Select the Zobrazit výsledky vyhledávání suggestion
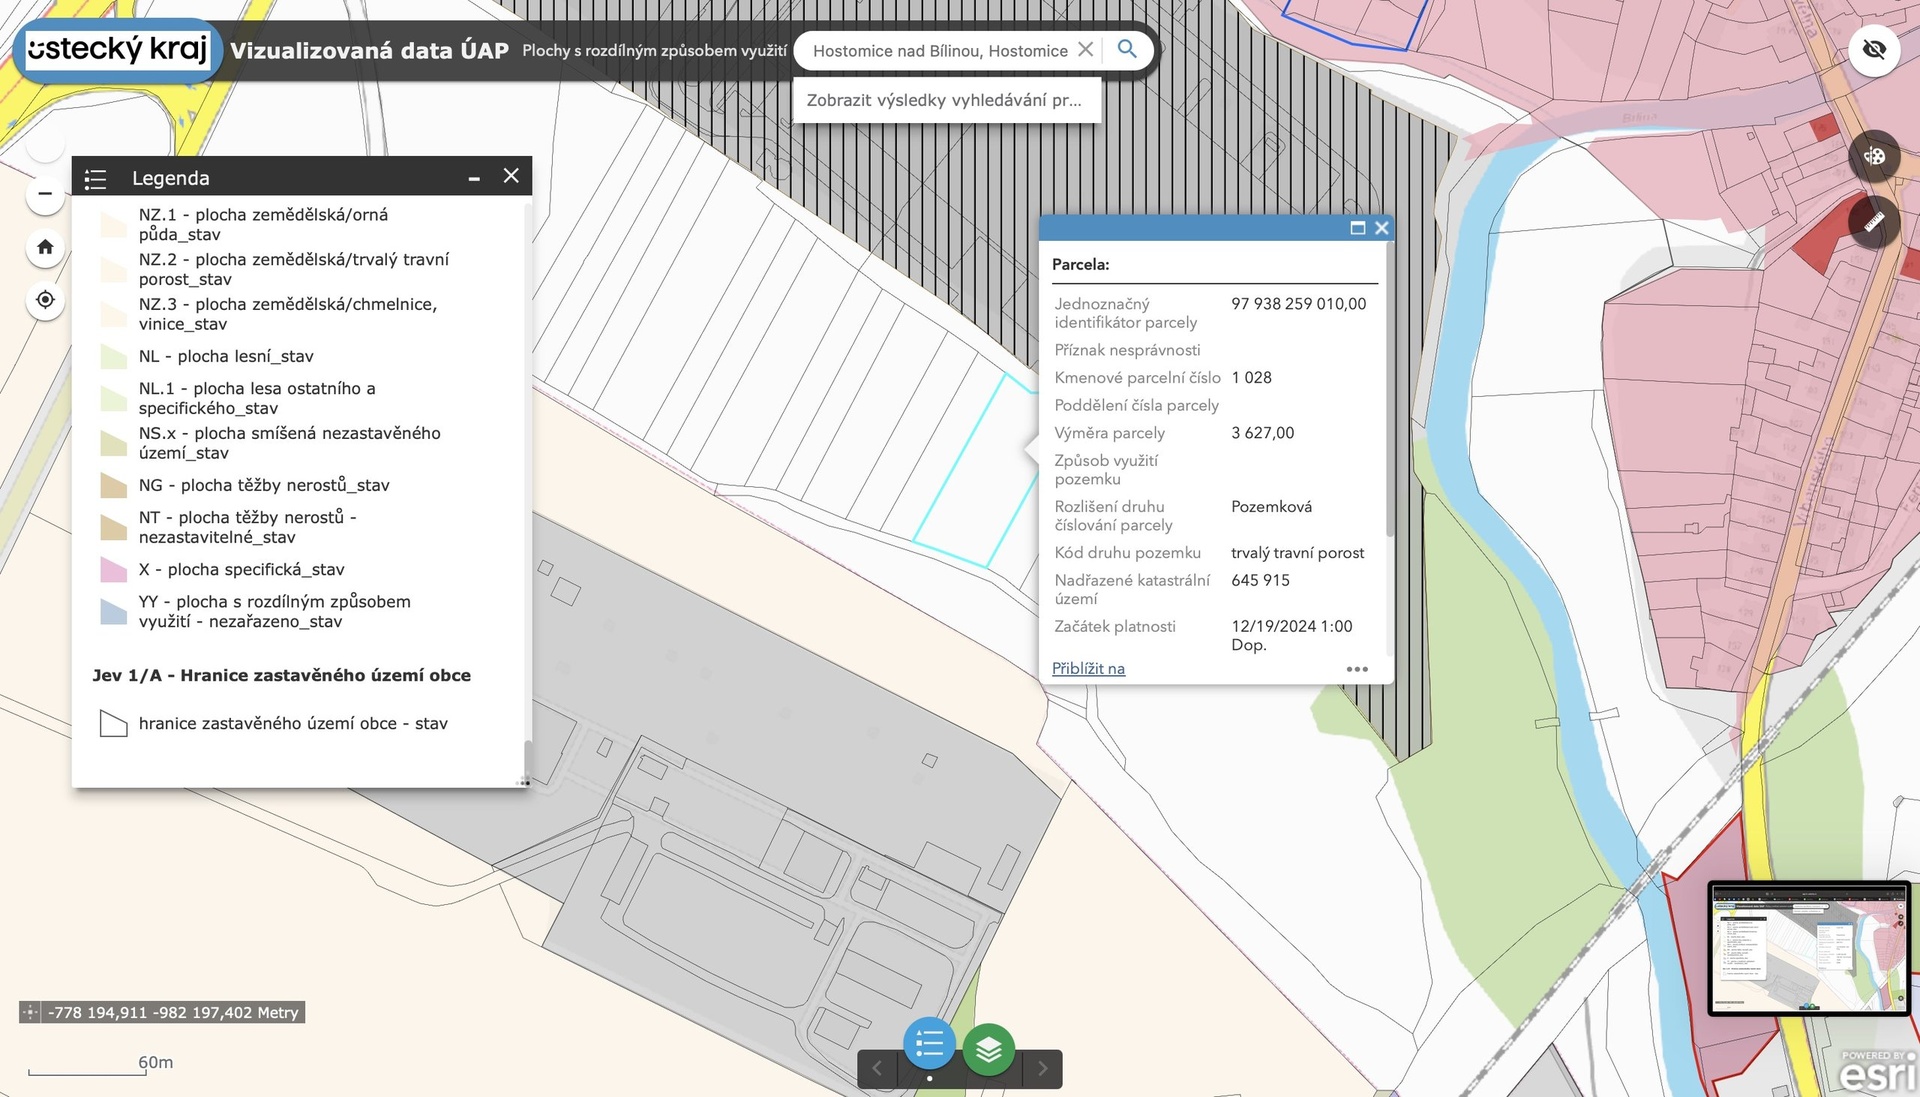This screenshot has height=1097, width=1920. click(946, 100)
